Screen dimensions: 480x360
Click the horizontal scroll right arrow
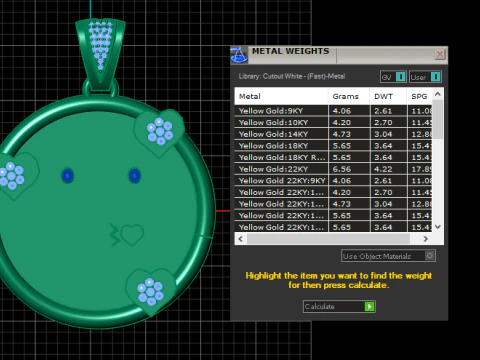click(x=425, y=239)
